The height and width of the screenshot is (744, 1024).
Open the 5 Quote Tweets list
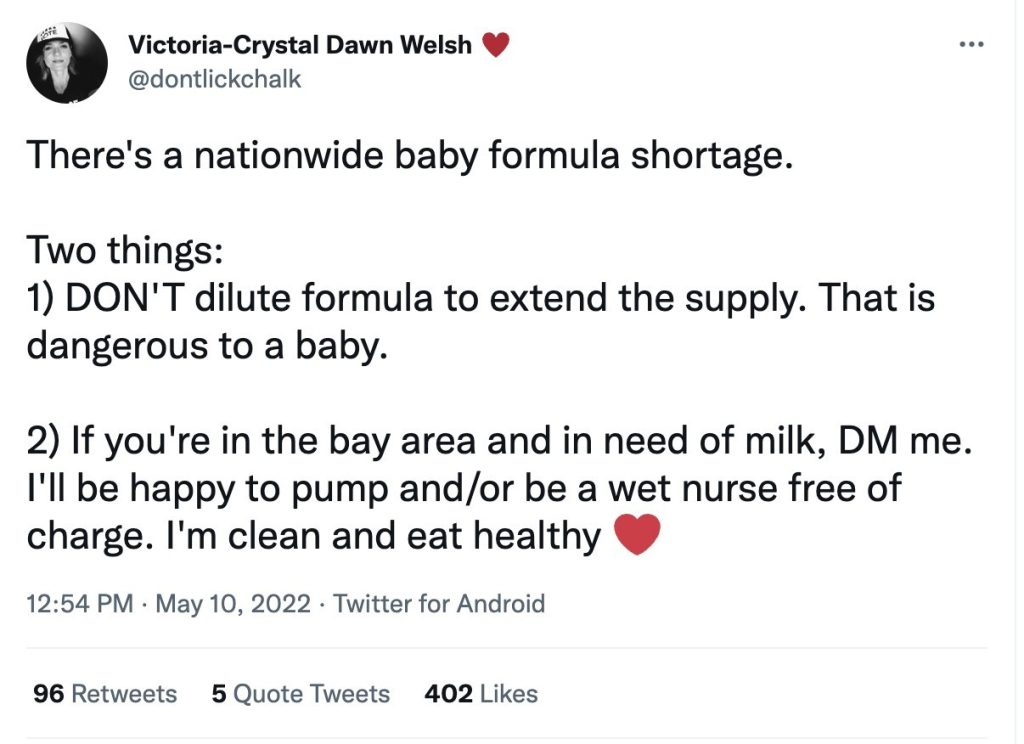point(301,694)
